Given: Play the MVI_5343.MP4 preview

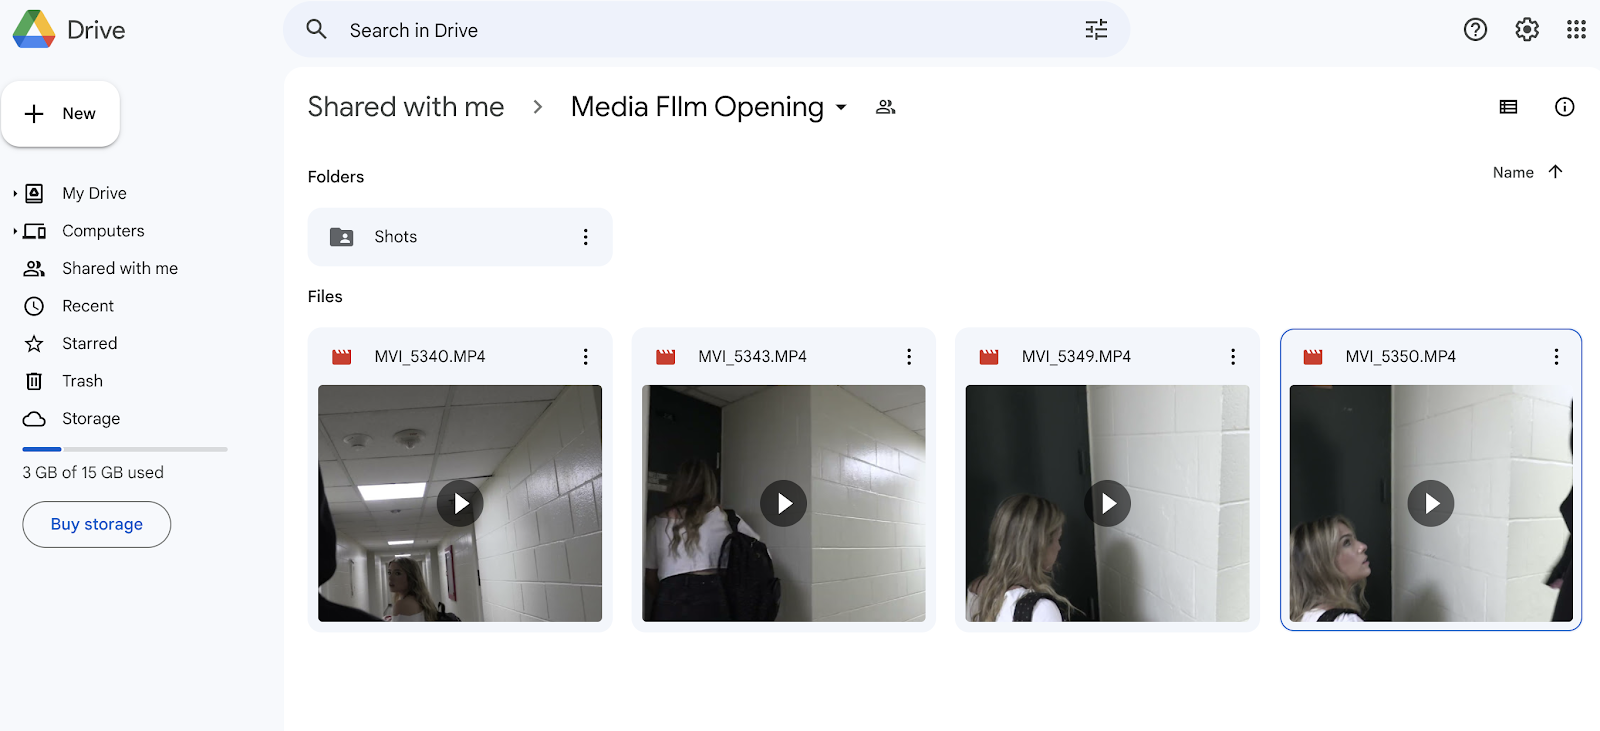Looking at the screenshot, I should (784, 503).
